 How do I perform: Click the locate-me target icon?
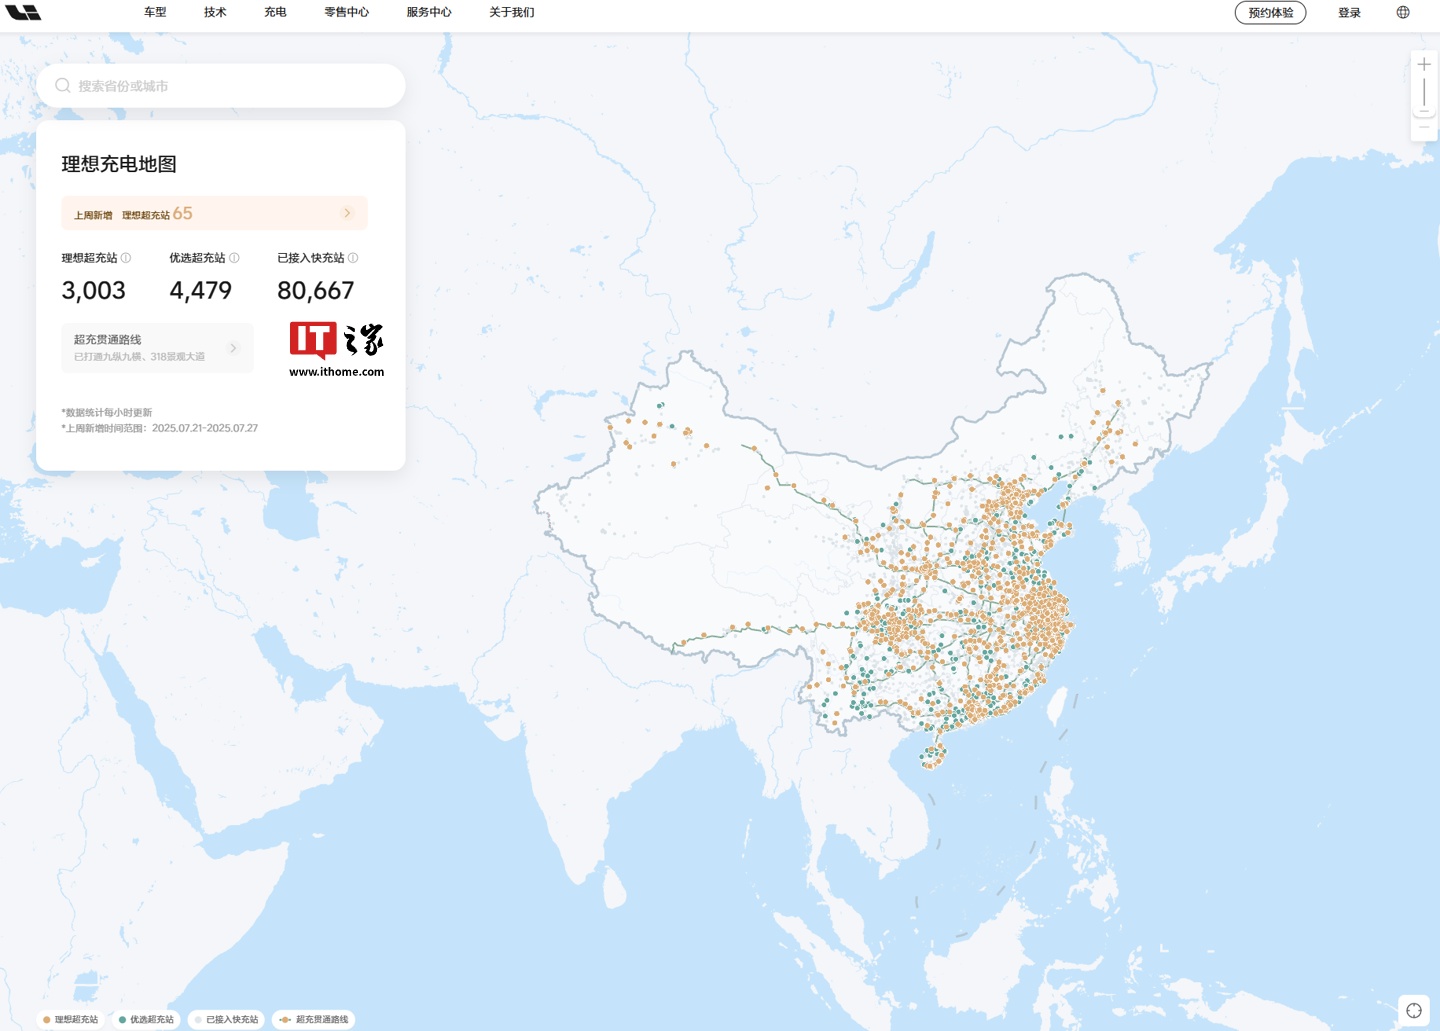tap(1414, 1010)
